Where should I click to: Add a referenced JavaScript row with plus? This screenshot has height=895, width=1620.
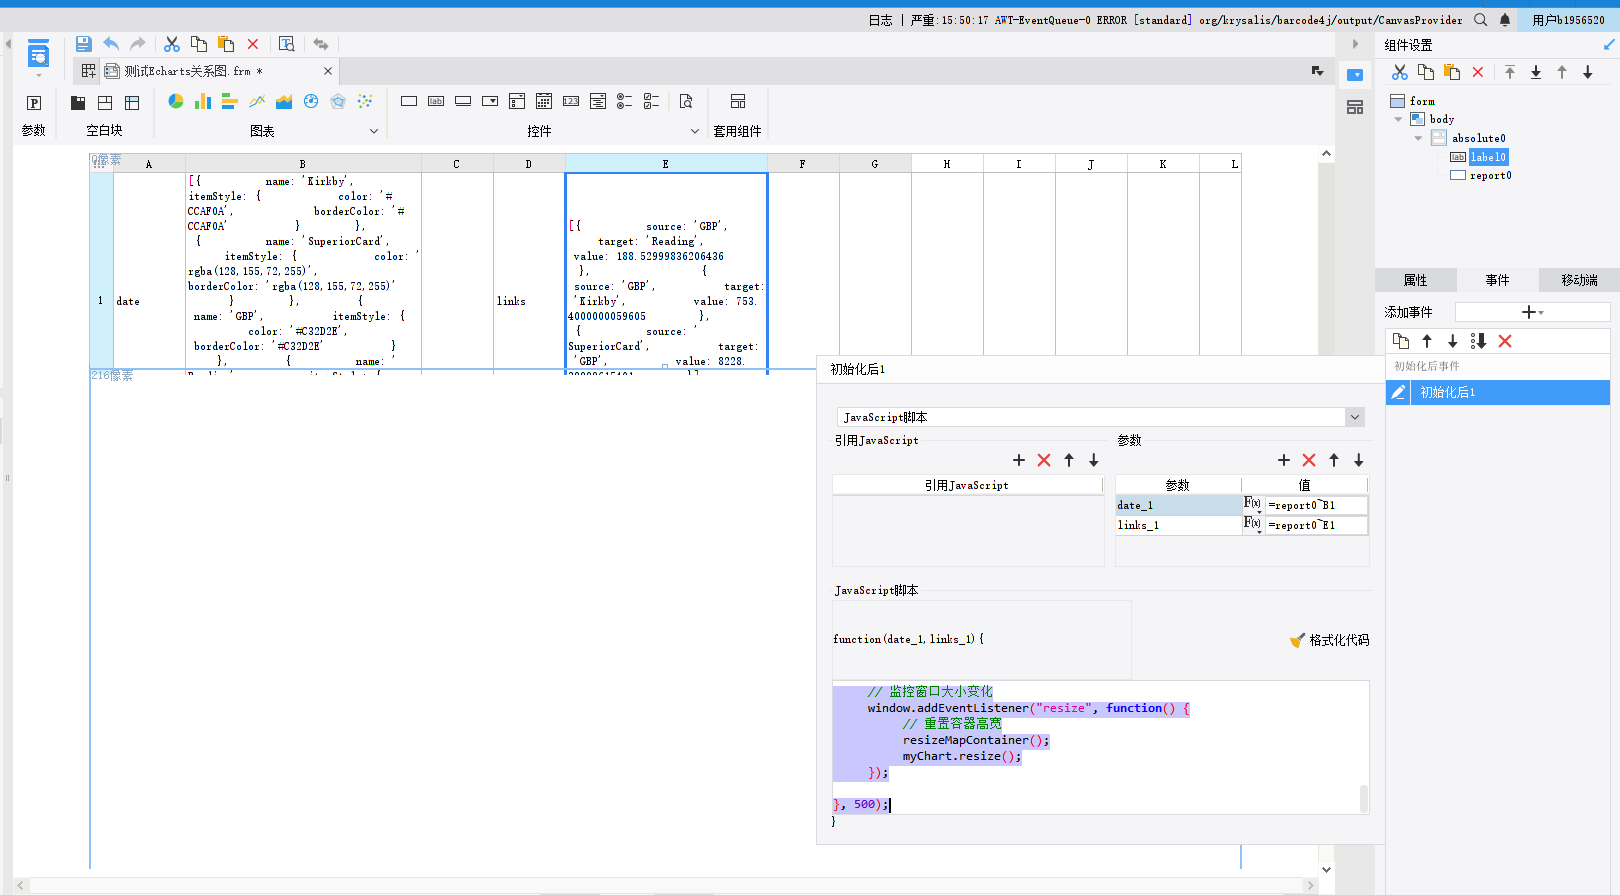1019,460
